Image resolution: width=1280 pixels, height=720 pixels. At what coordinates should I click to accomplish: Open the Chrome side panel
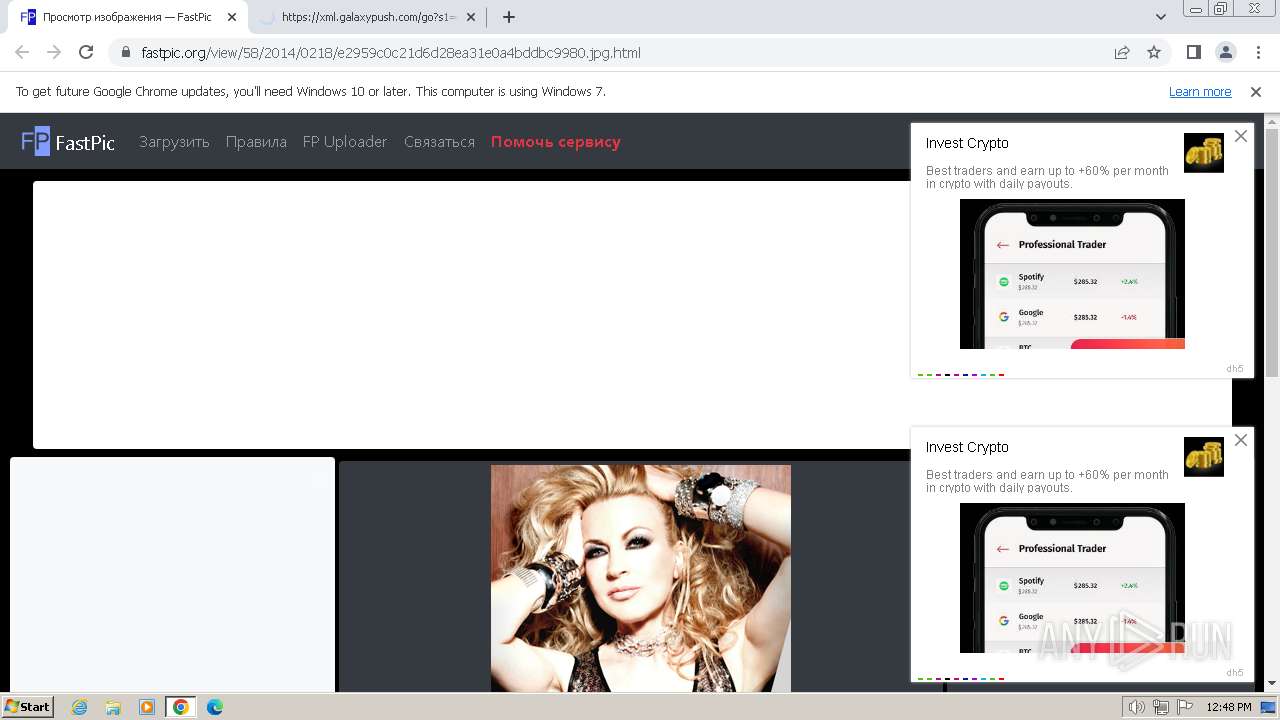click(1193, 53)
